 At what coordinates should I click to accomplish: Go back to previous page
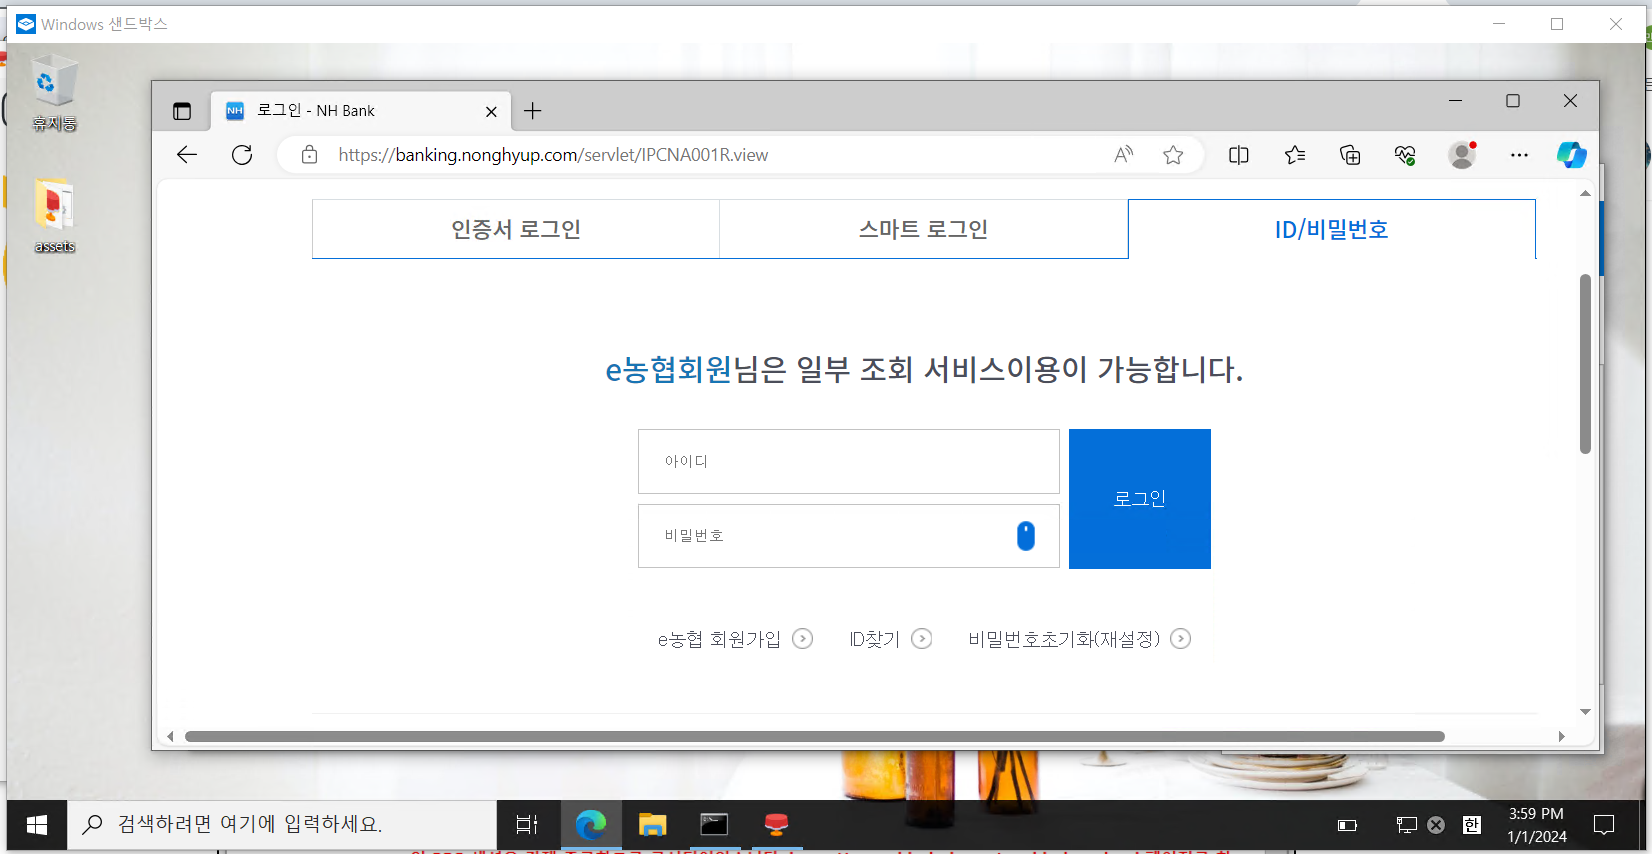[x=187, y=155]
